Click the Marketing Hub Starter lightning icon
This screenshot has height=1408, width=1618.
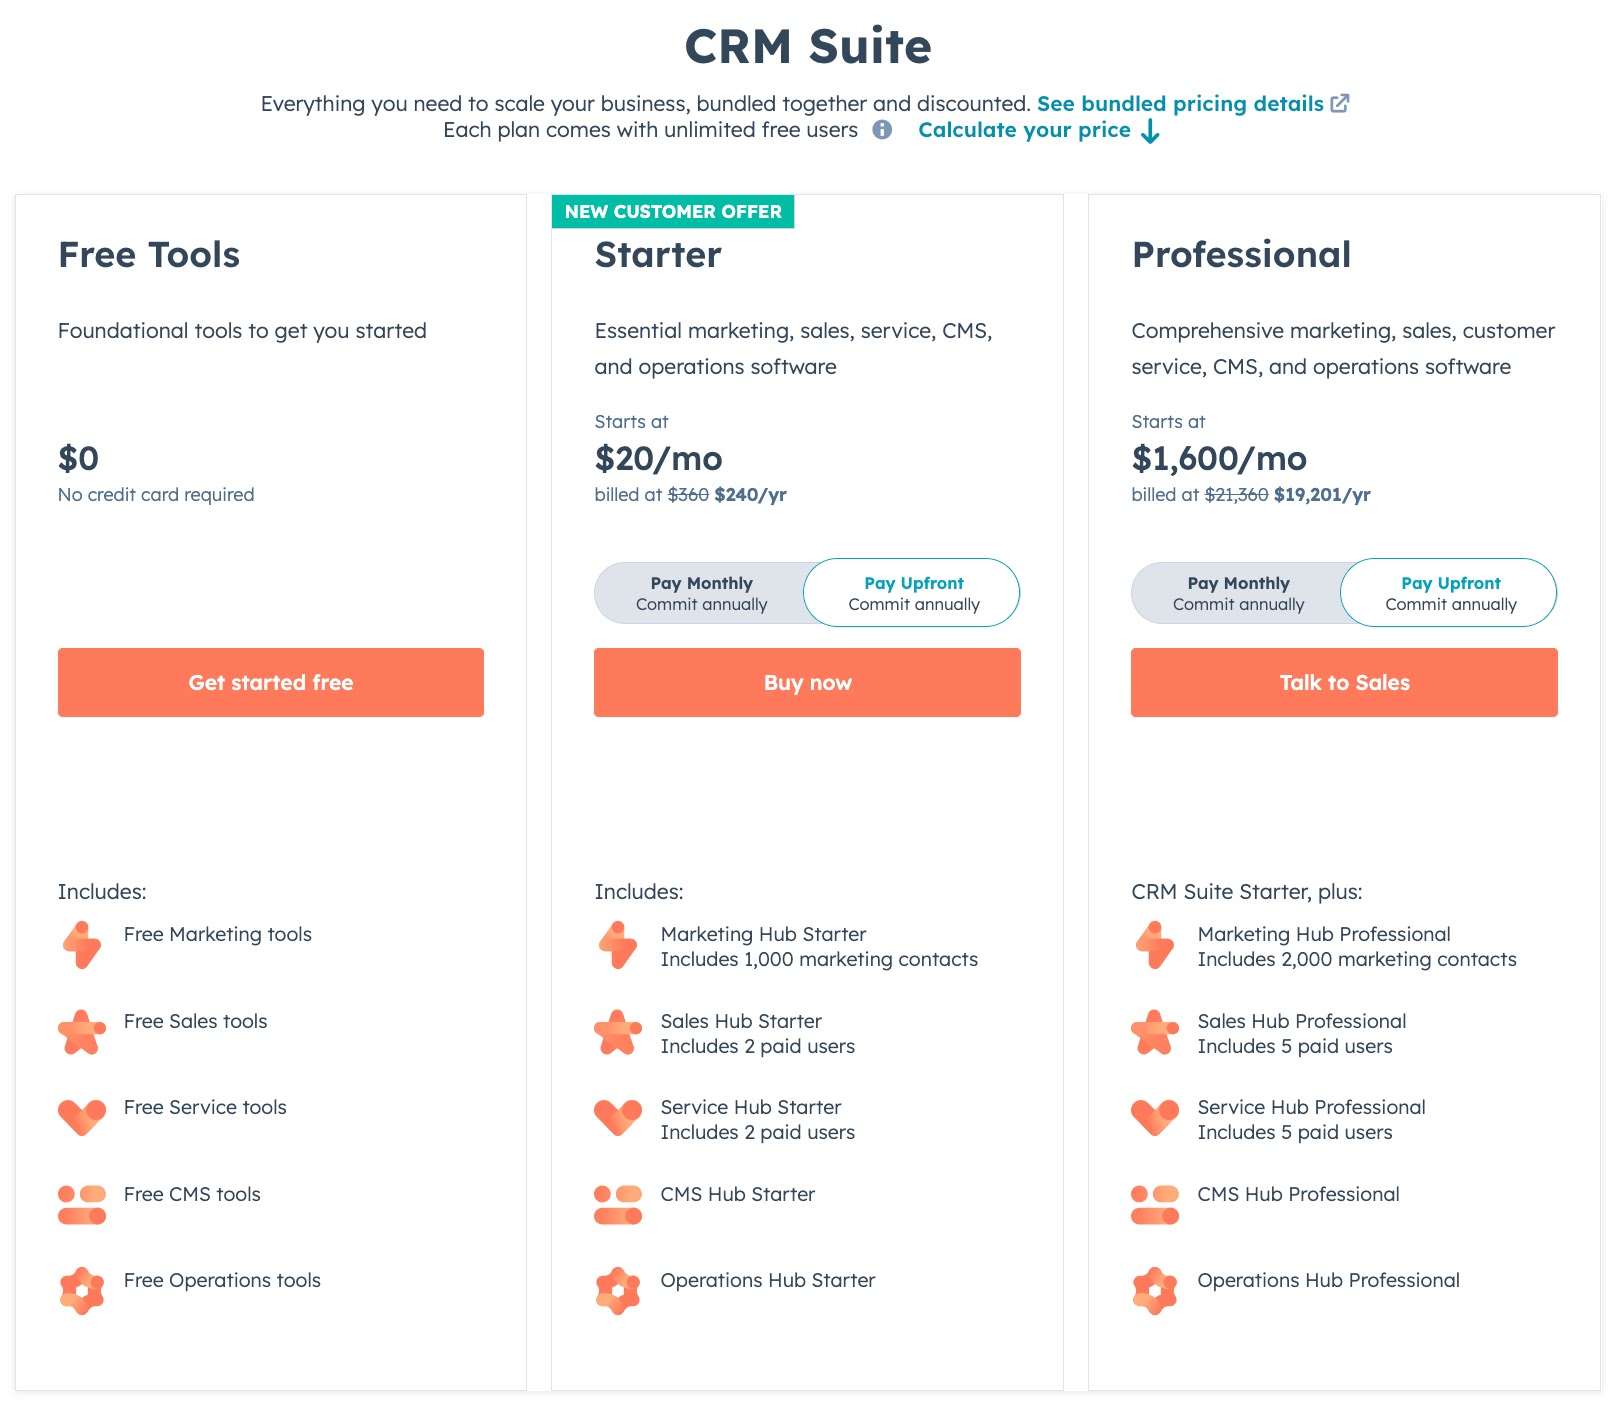coord(618,945)
